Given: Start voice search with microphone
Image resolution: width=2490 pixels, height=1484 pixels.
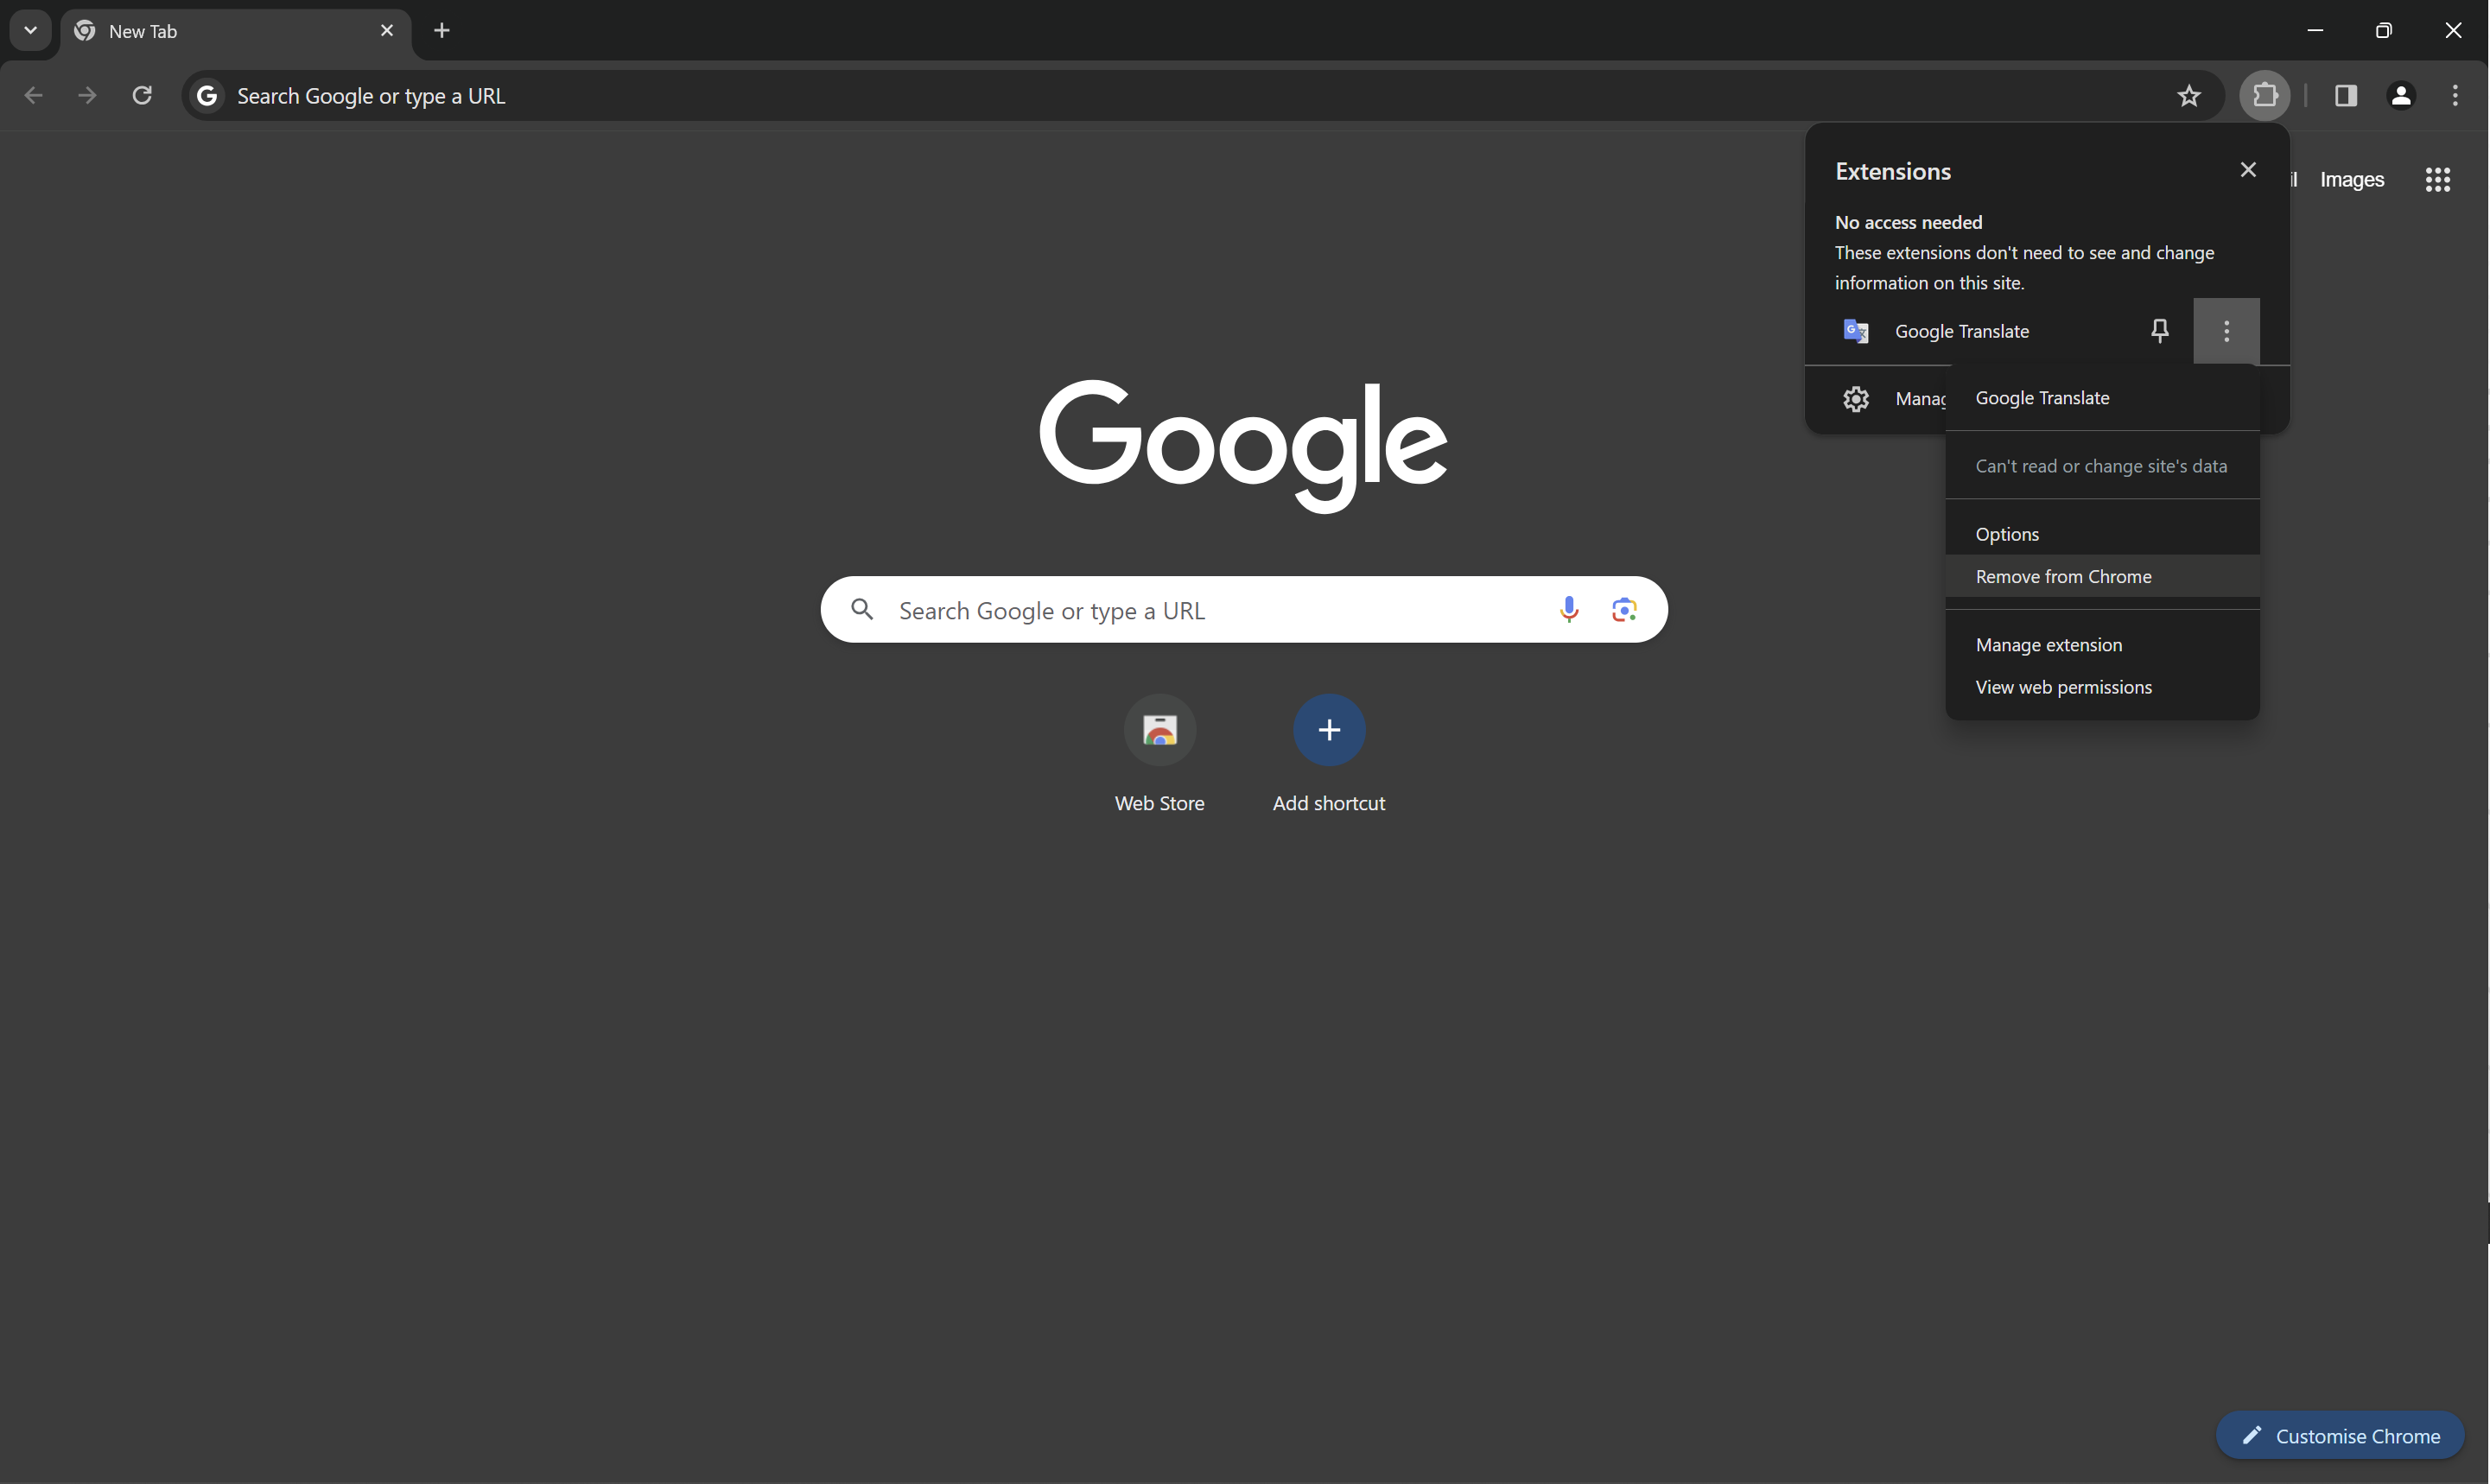Looking at the screenshot, I should click(1569, 609).
